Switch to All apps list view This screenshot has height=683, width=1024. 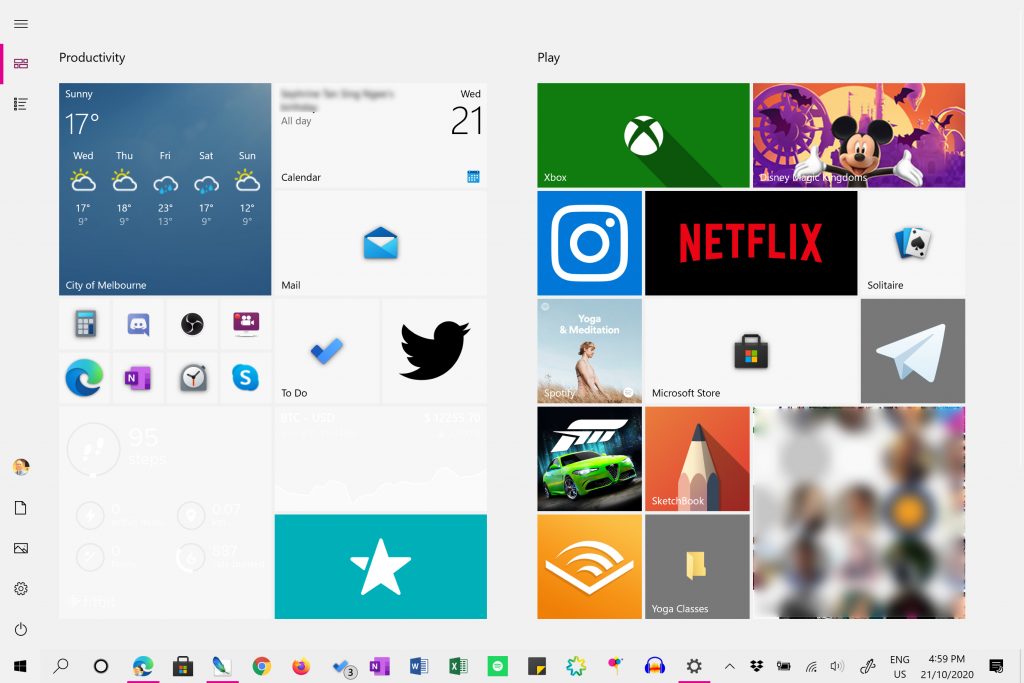tap(21, 104)
